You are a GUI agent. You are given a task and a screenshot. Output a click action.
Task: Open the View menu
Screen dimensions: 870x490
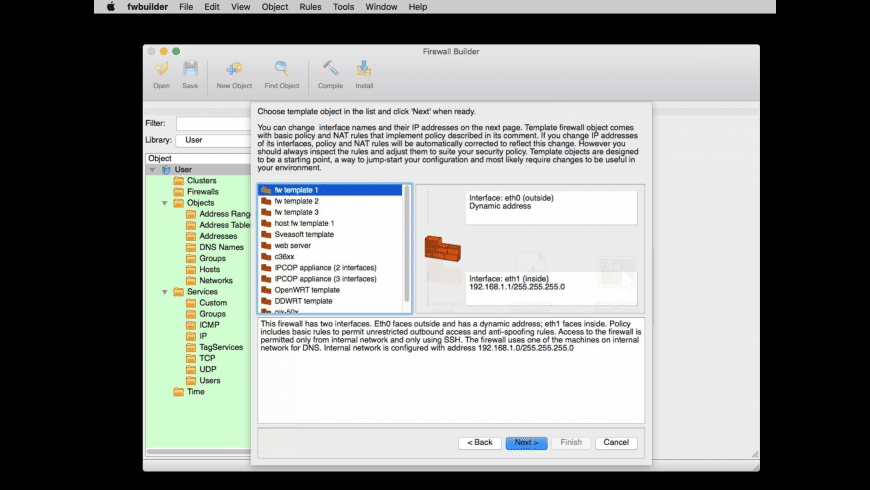240,7
